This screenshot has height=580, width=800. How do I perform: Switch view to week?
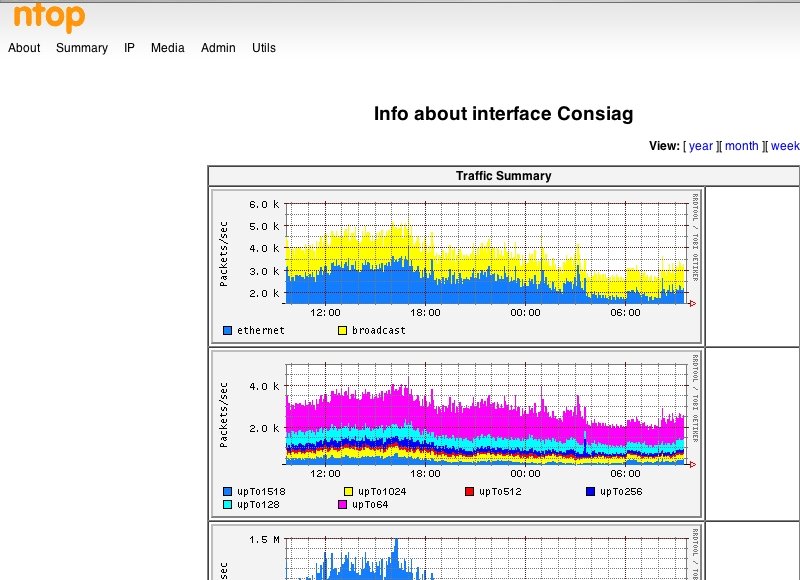[785, 146]
